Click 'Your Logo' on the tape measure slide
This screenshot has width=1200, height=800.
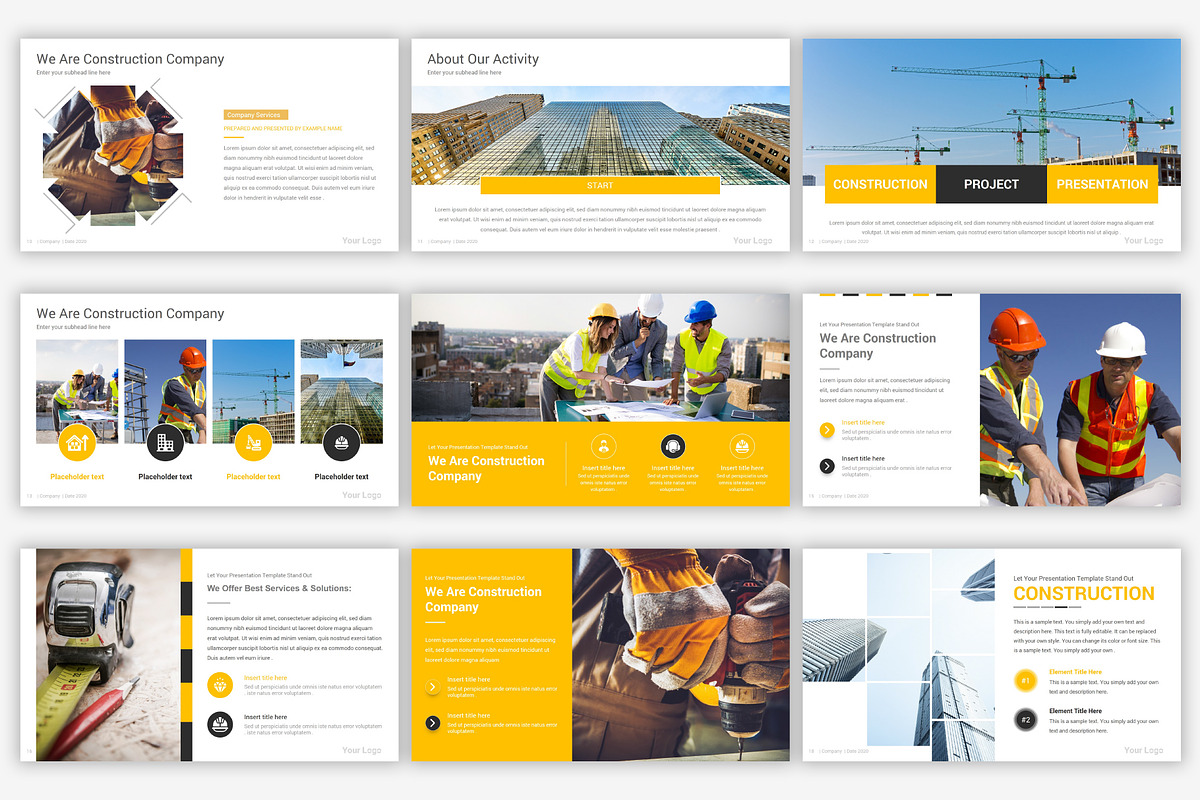(361, 750)
